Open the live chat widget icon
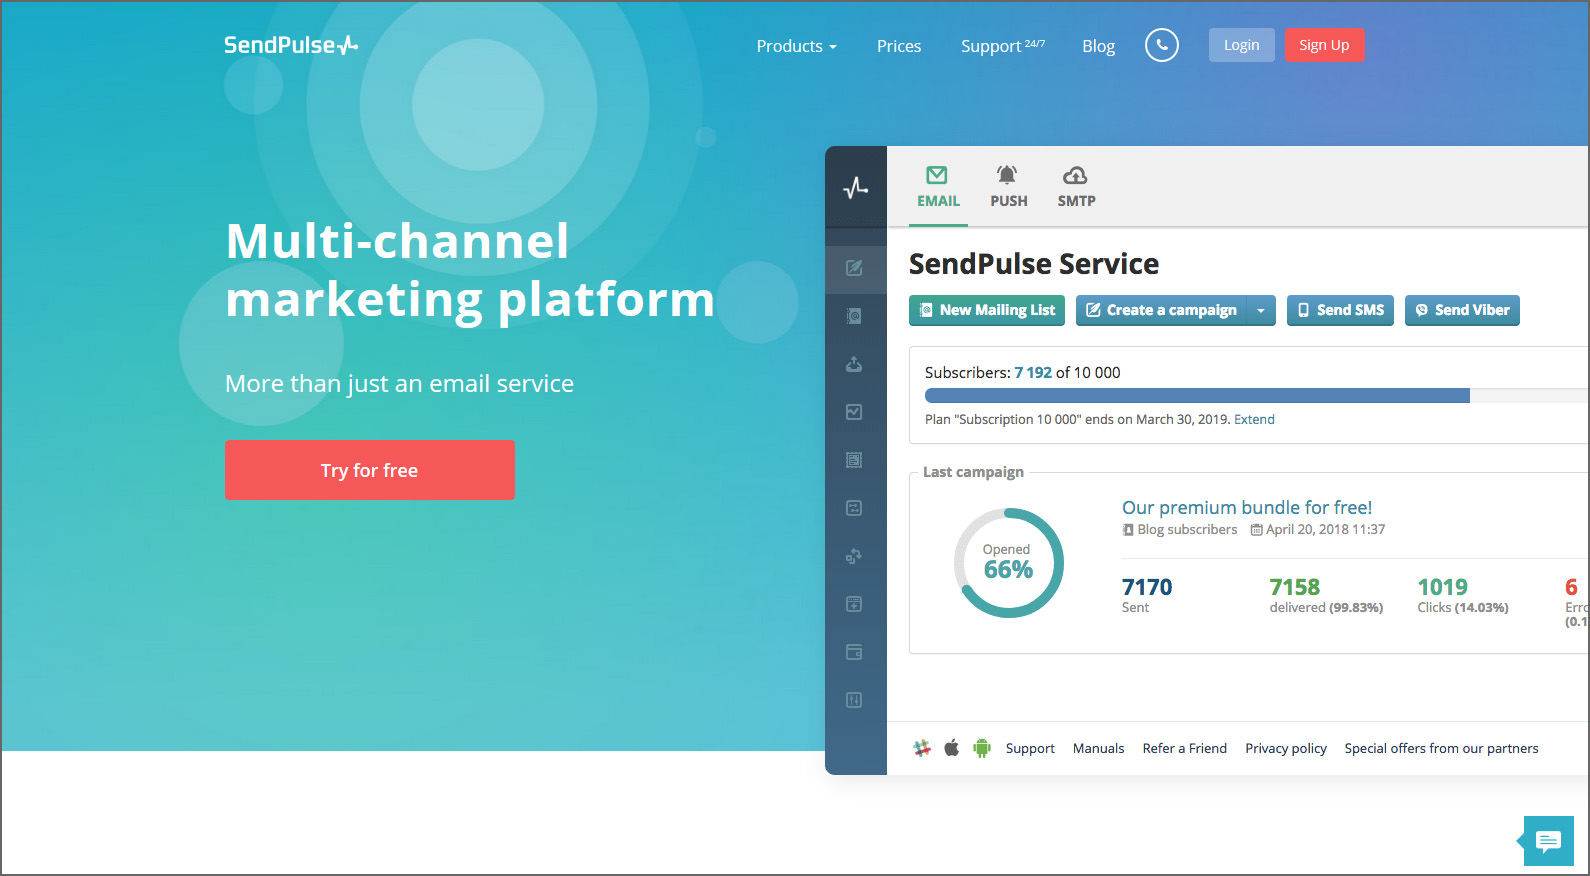1590x876 pixels. pyautogui.click(x=1548, y=841)
